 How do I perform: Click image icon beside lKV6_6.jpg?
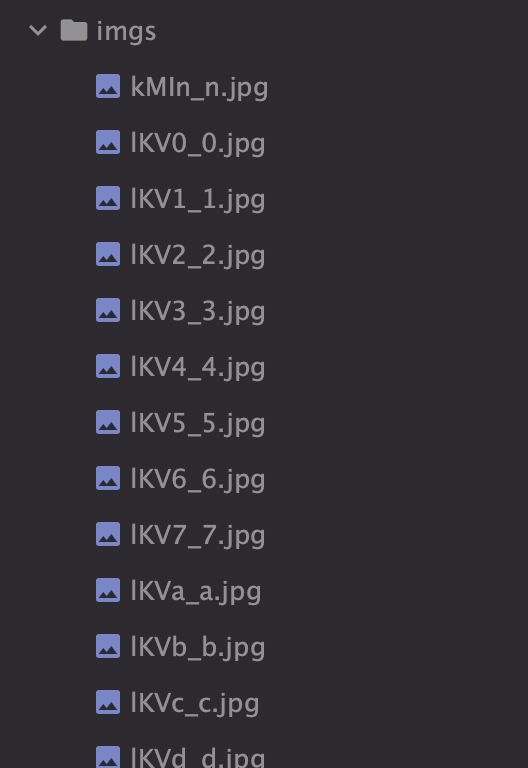pos(108,478)
